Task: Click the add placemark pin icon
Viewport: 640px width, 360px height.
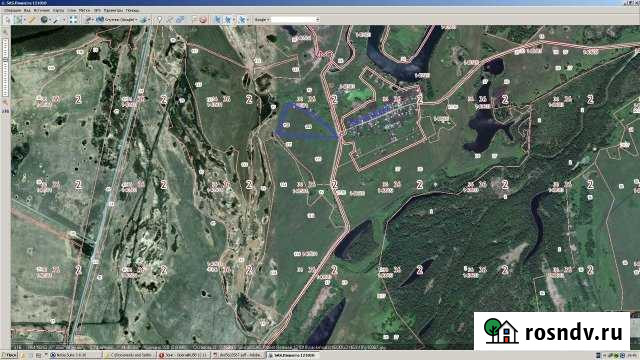Action: 159,20
